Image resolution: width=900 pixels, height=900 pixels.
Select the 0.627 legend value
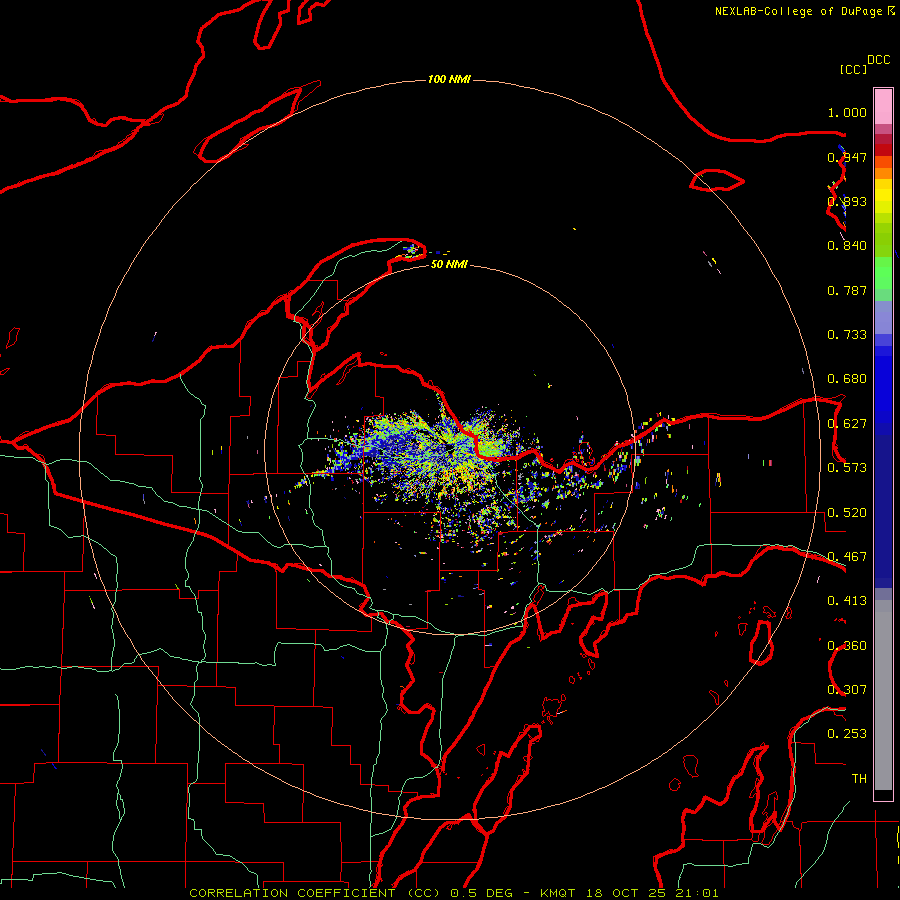coord(847,424)
